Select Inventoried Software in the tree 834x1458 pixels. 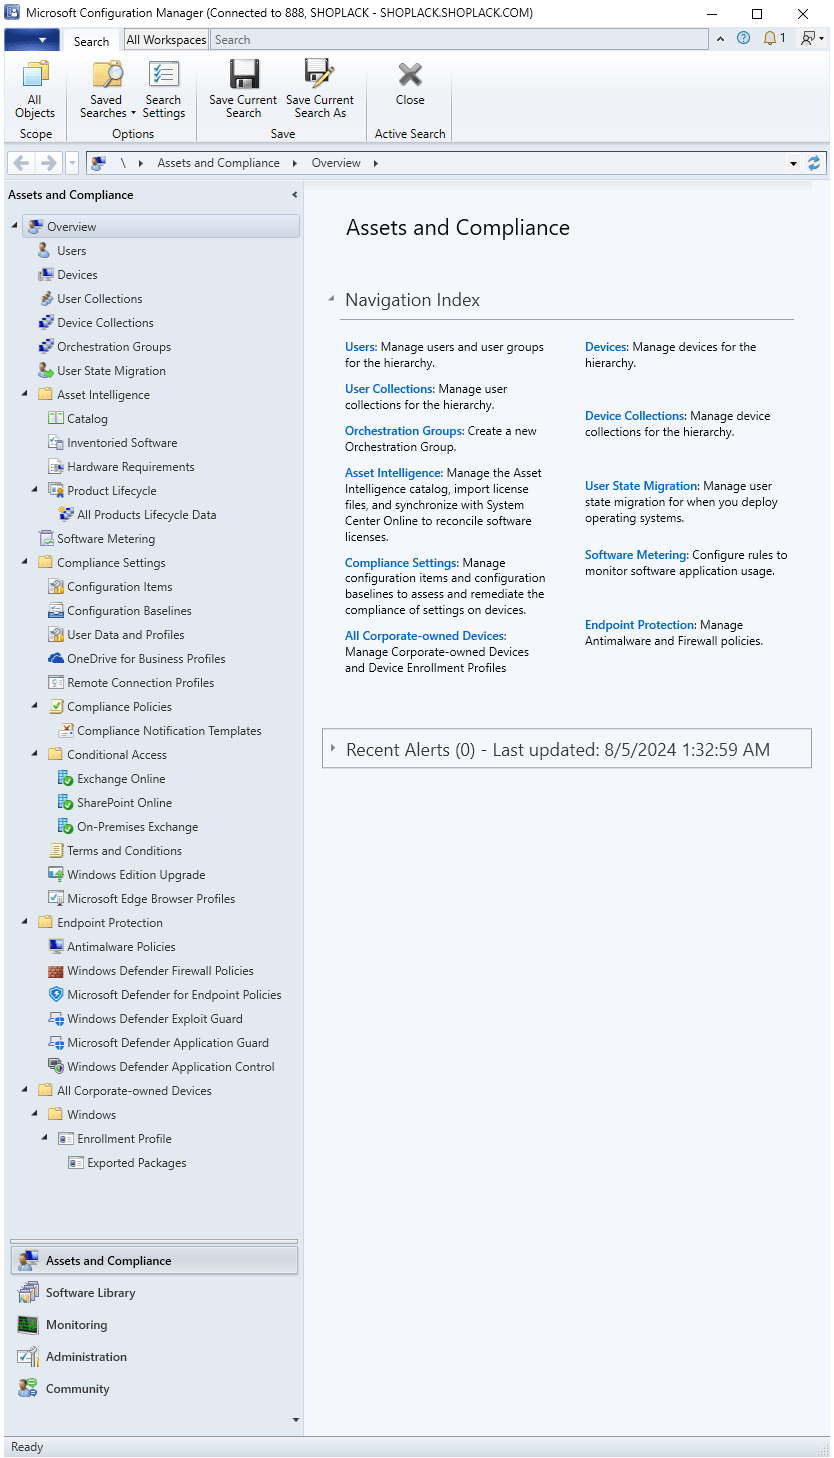pos(122,443)
